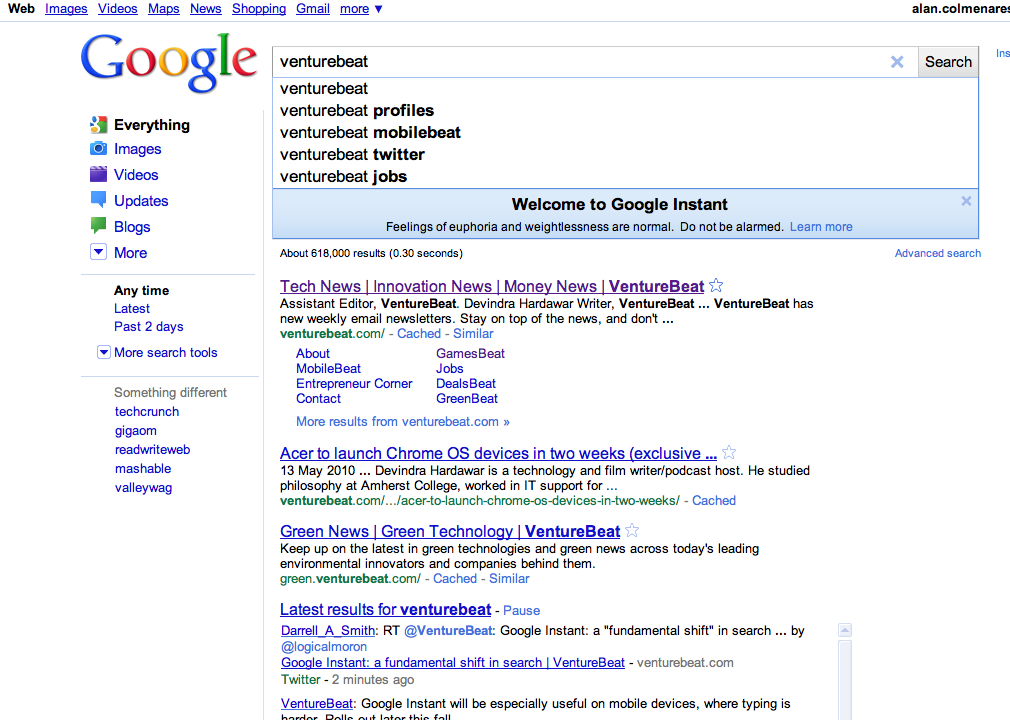This screenshot has height=720, width=1010.
Task: Click the Google logo
Action: coord(169,62)
